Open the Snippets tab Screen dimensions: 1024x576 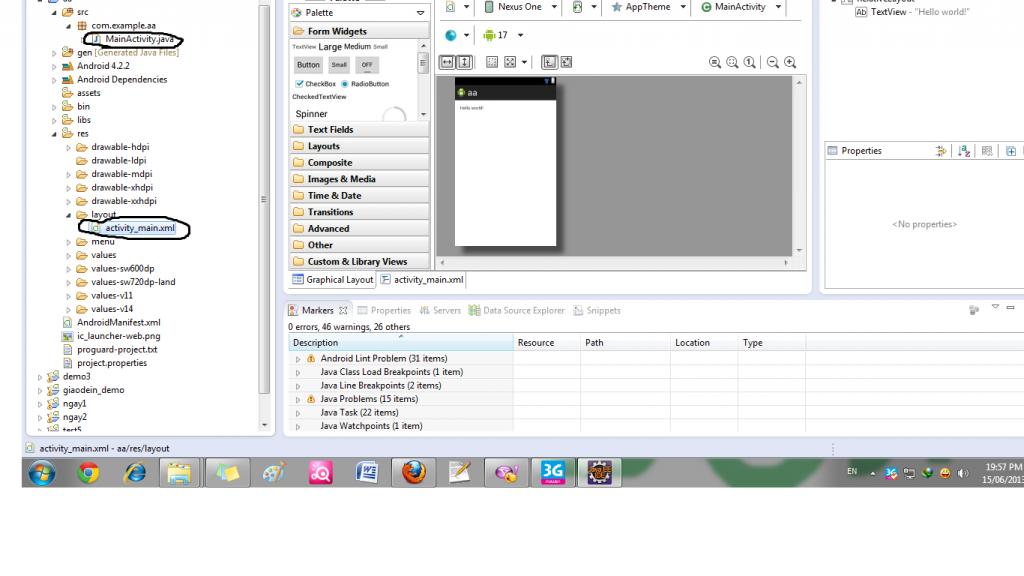(597, 310)
